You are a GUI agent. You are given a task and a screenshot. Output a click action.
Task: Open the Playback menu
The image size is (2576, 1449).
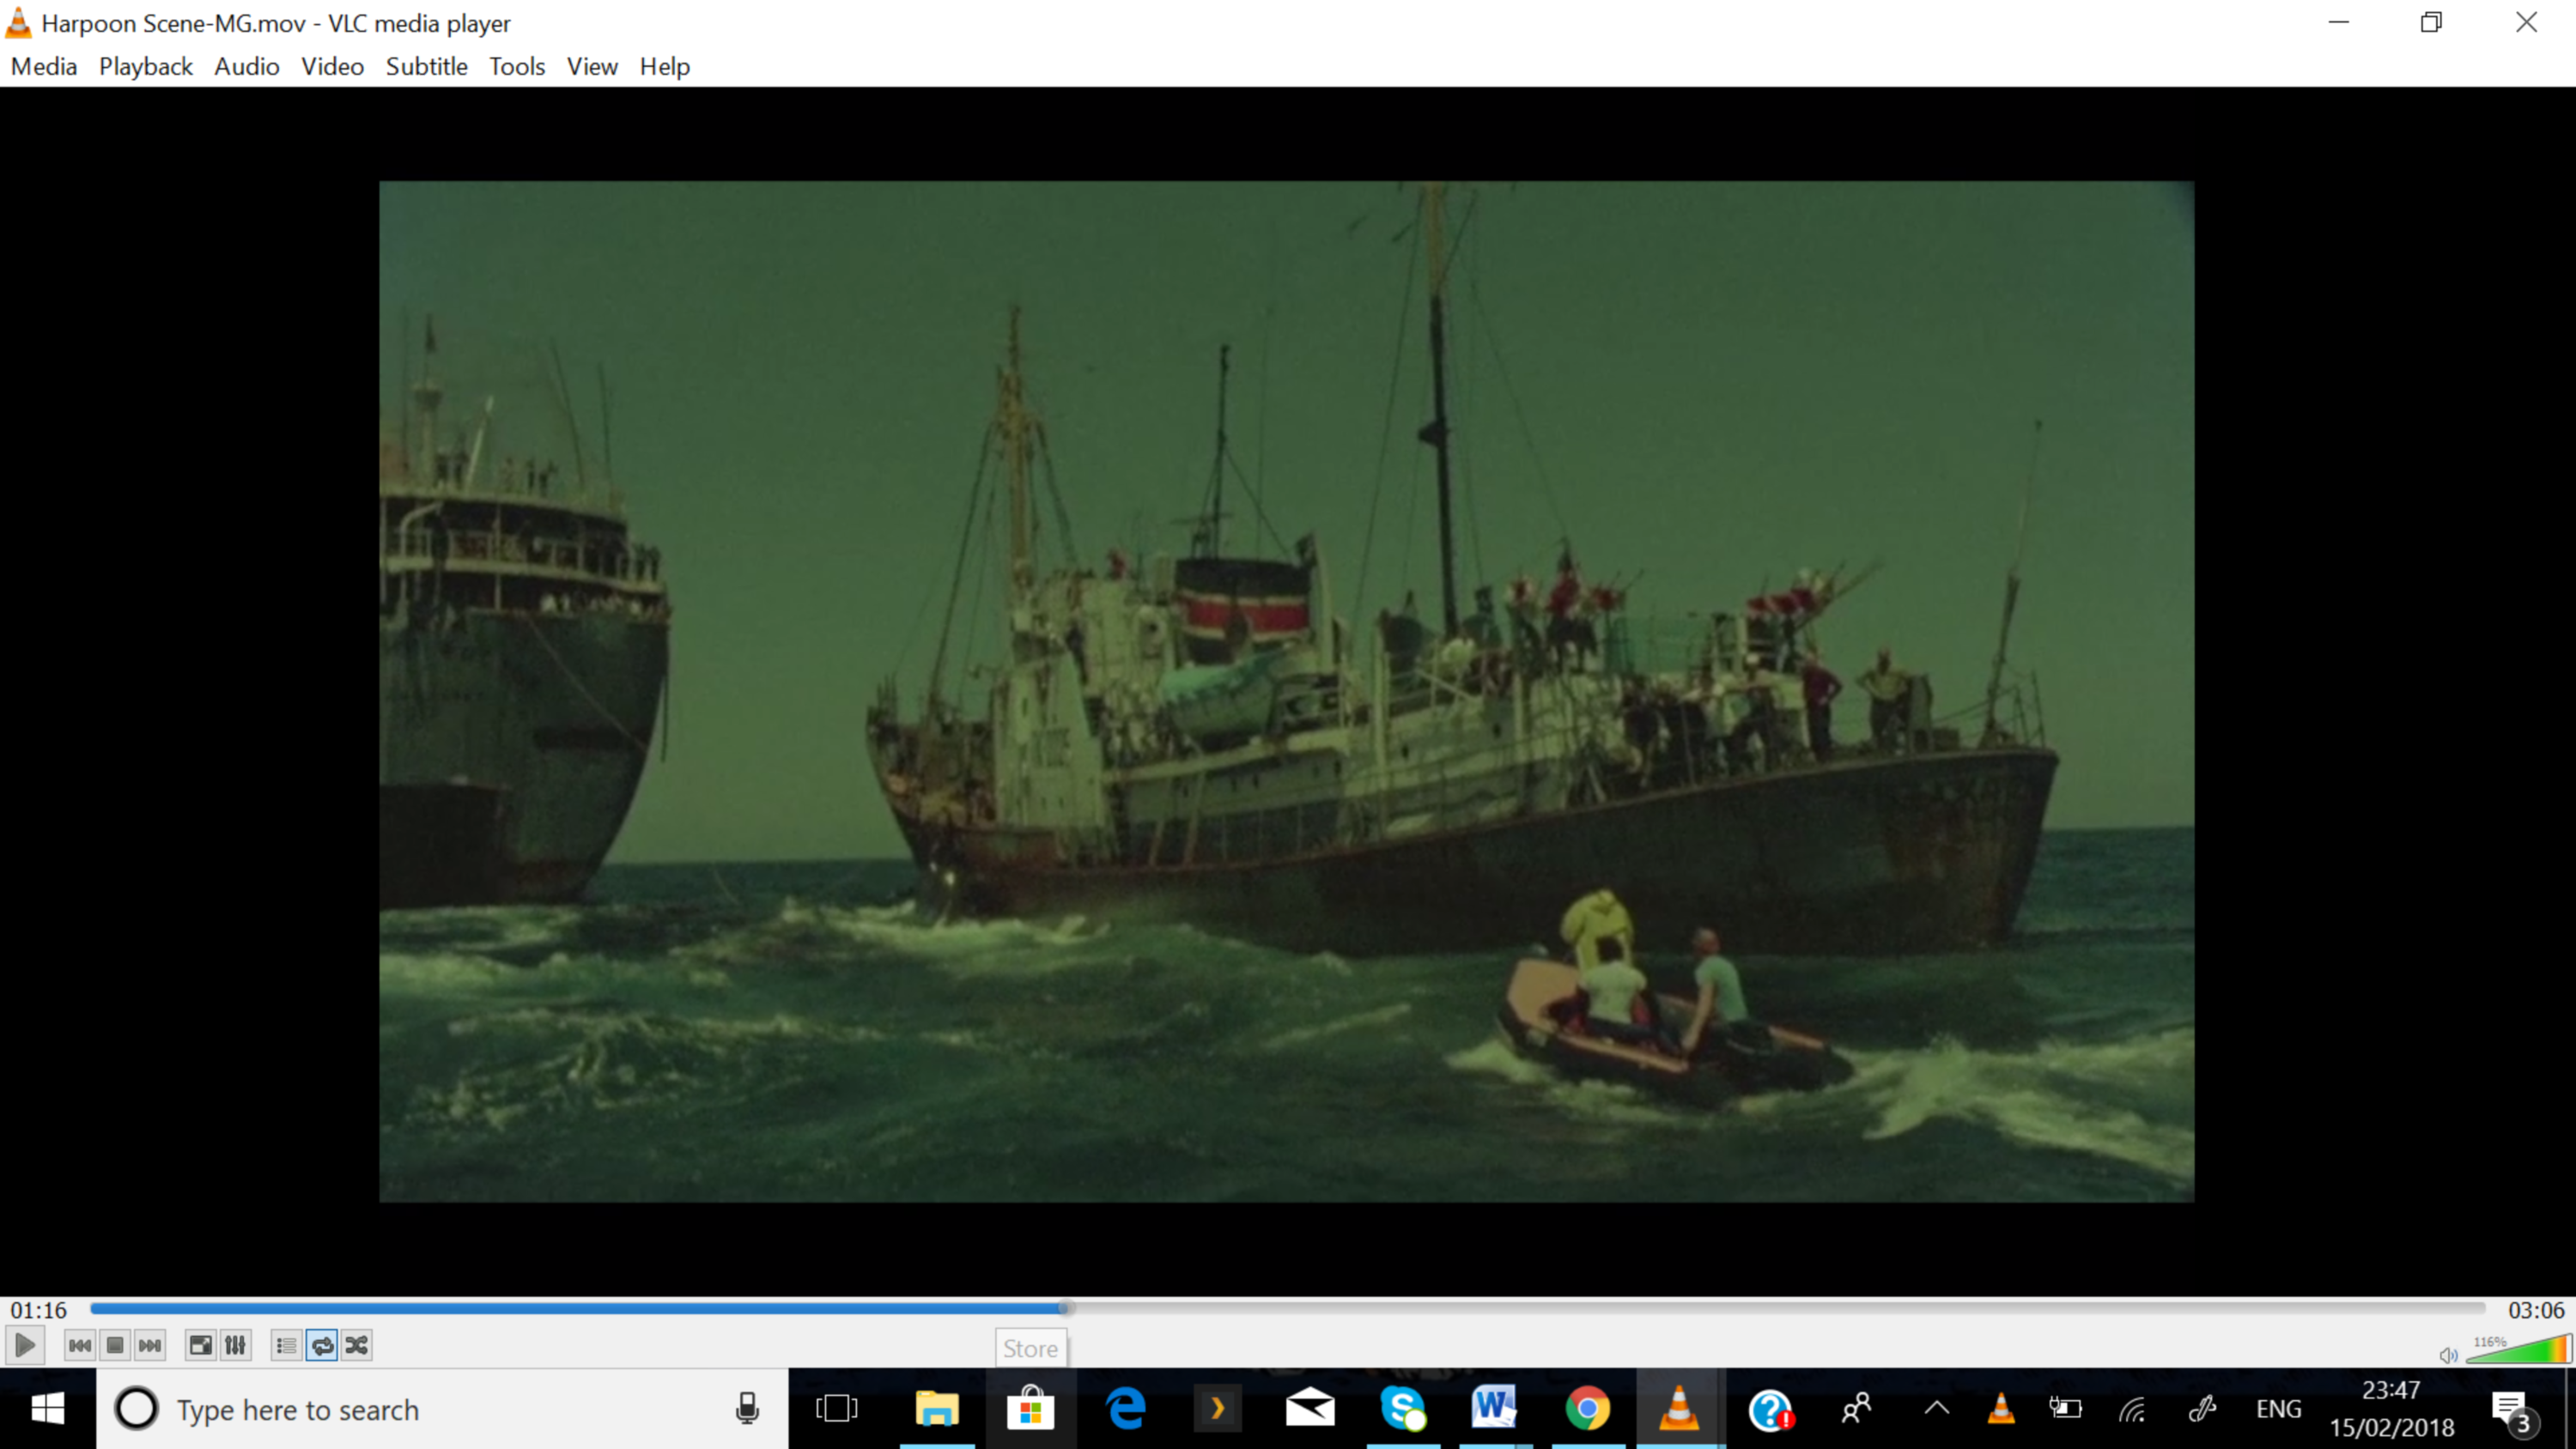146,66
